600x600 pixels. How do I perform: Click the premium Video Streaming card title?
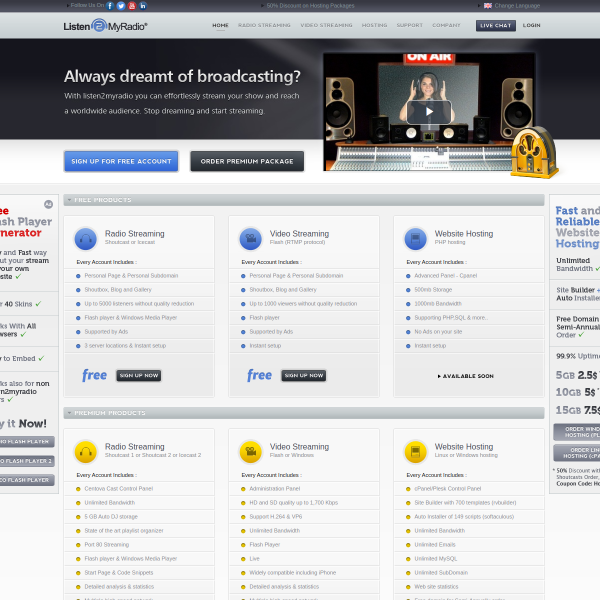[x=299, y=447]
